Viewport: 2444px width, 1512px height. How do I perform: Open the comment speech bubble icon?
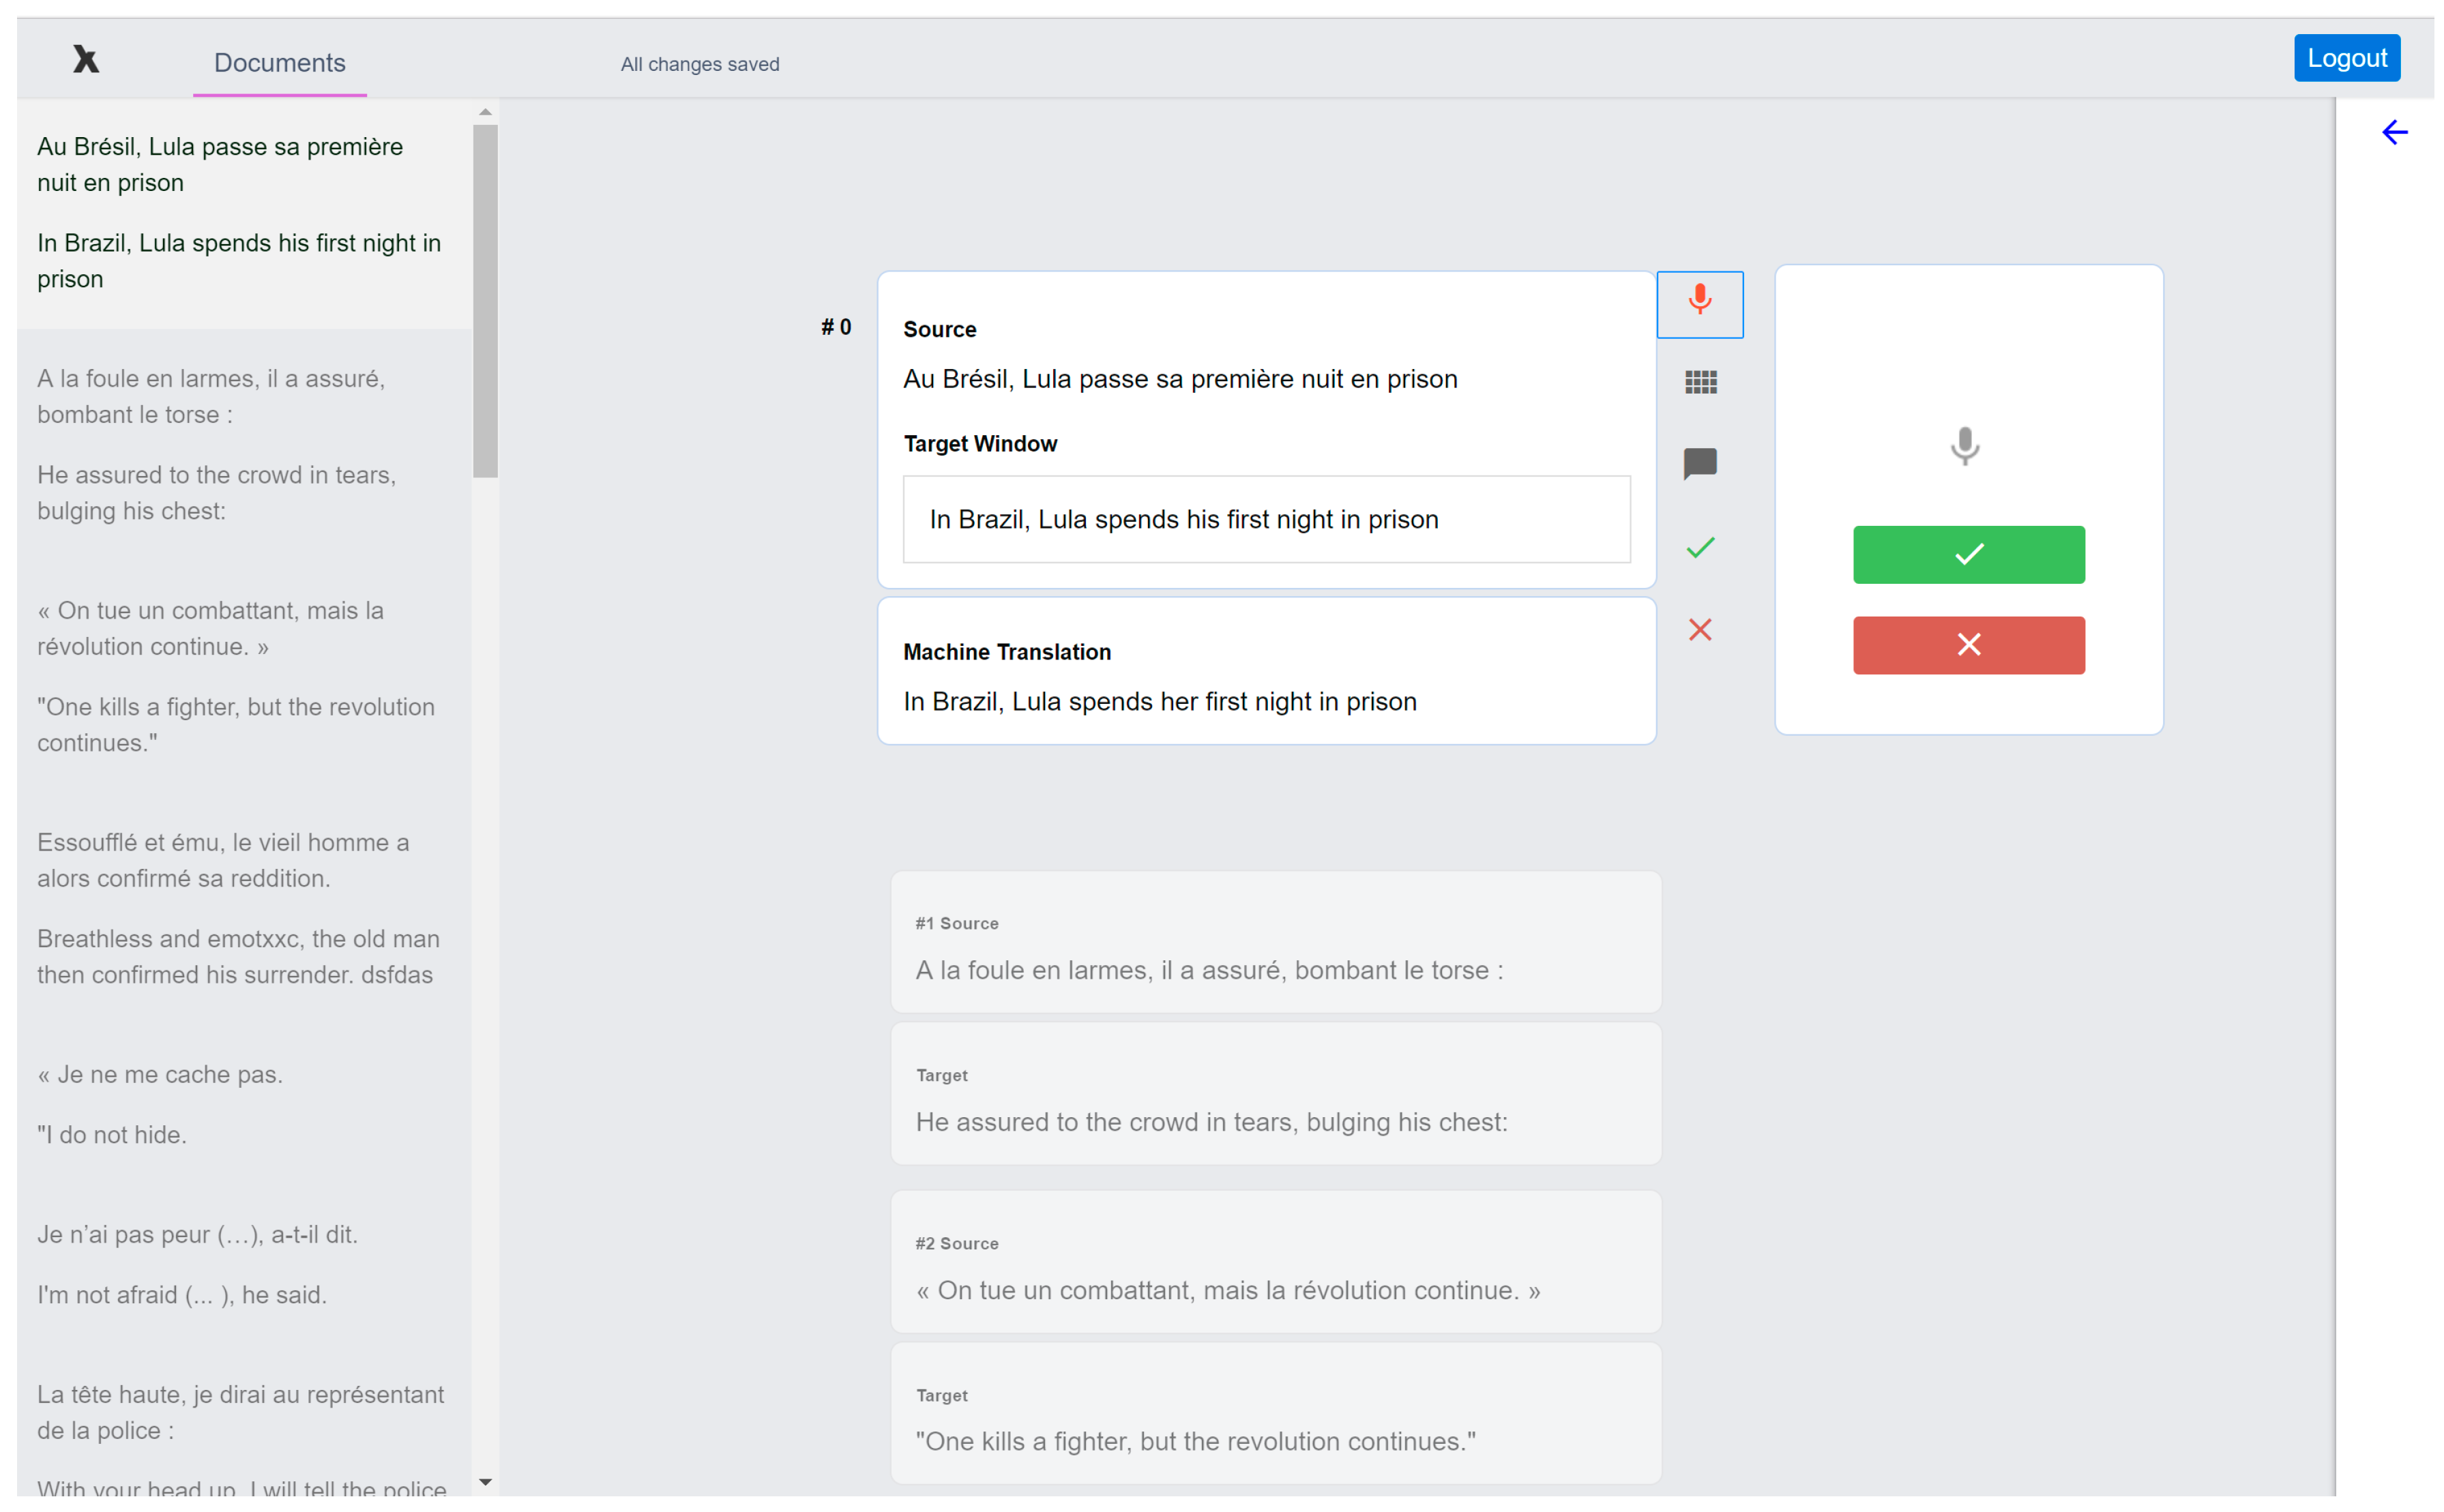click(1700, 463)
